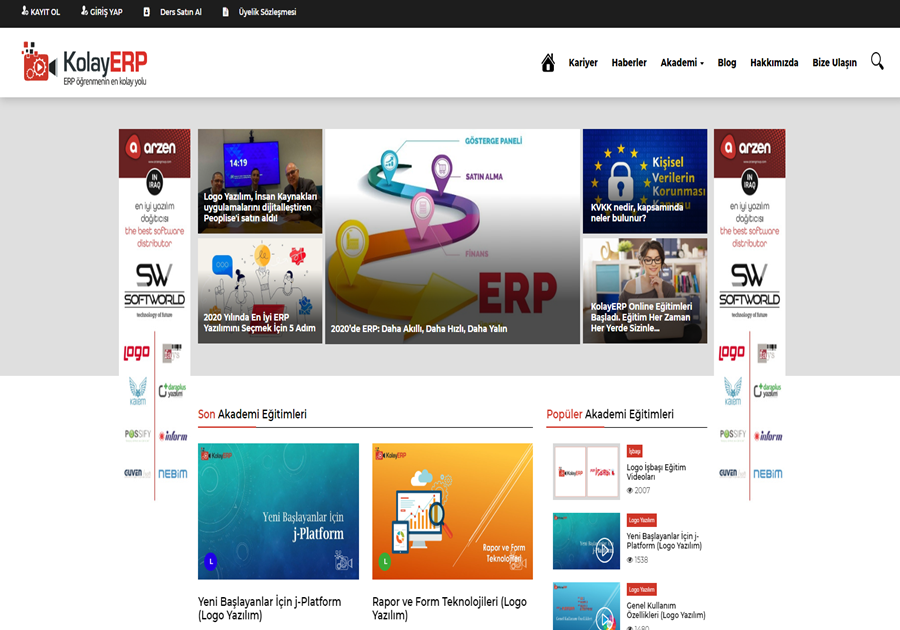Click the KolayERP logo
The image size is (900, 630).
(85, 62)
